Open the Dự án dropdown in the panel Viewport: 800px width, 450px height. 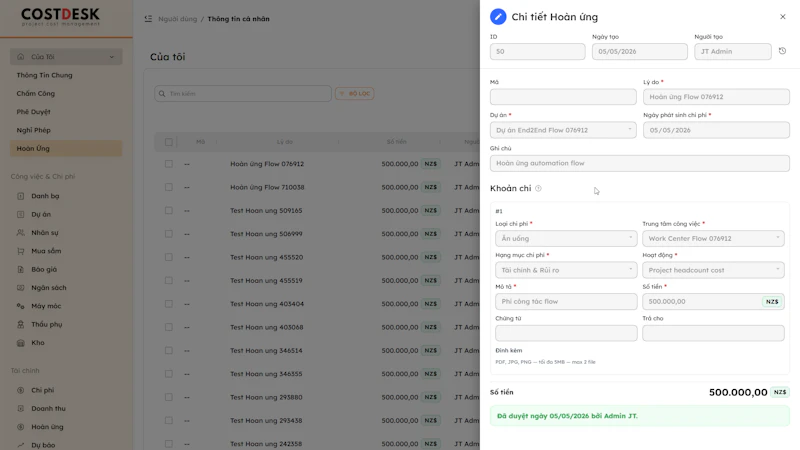[x=563, y=130]
